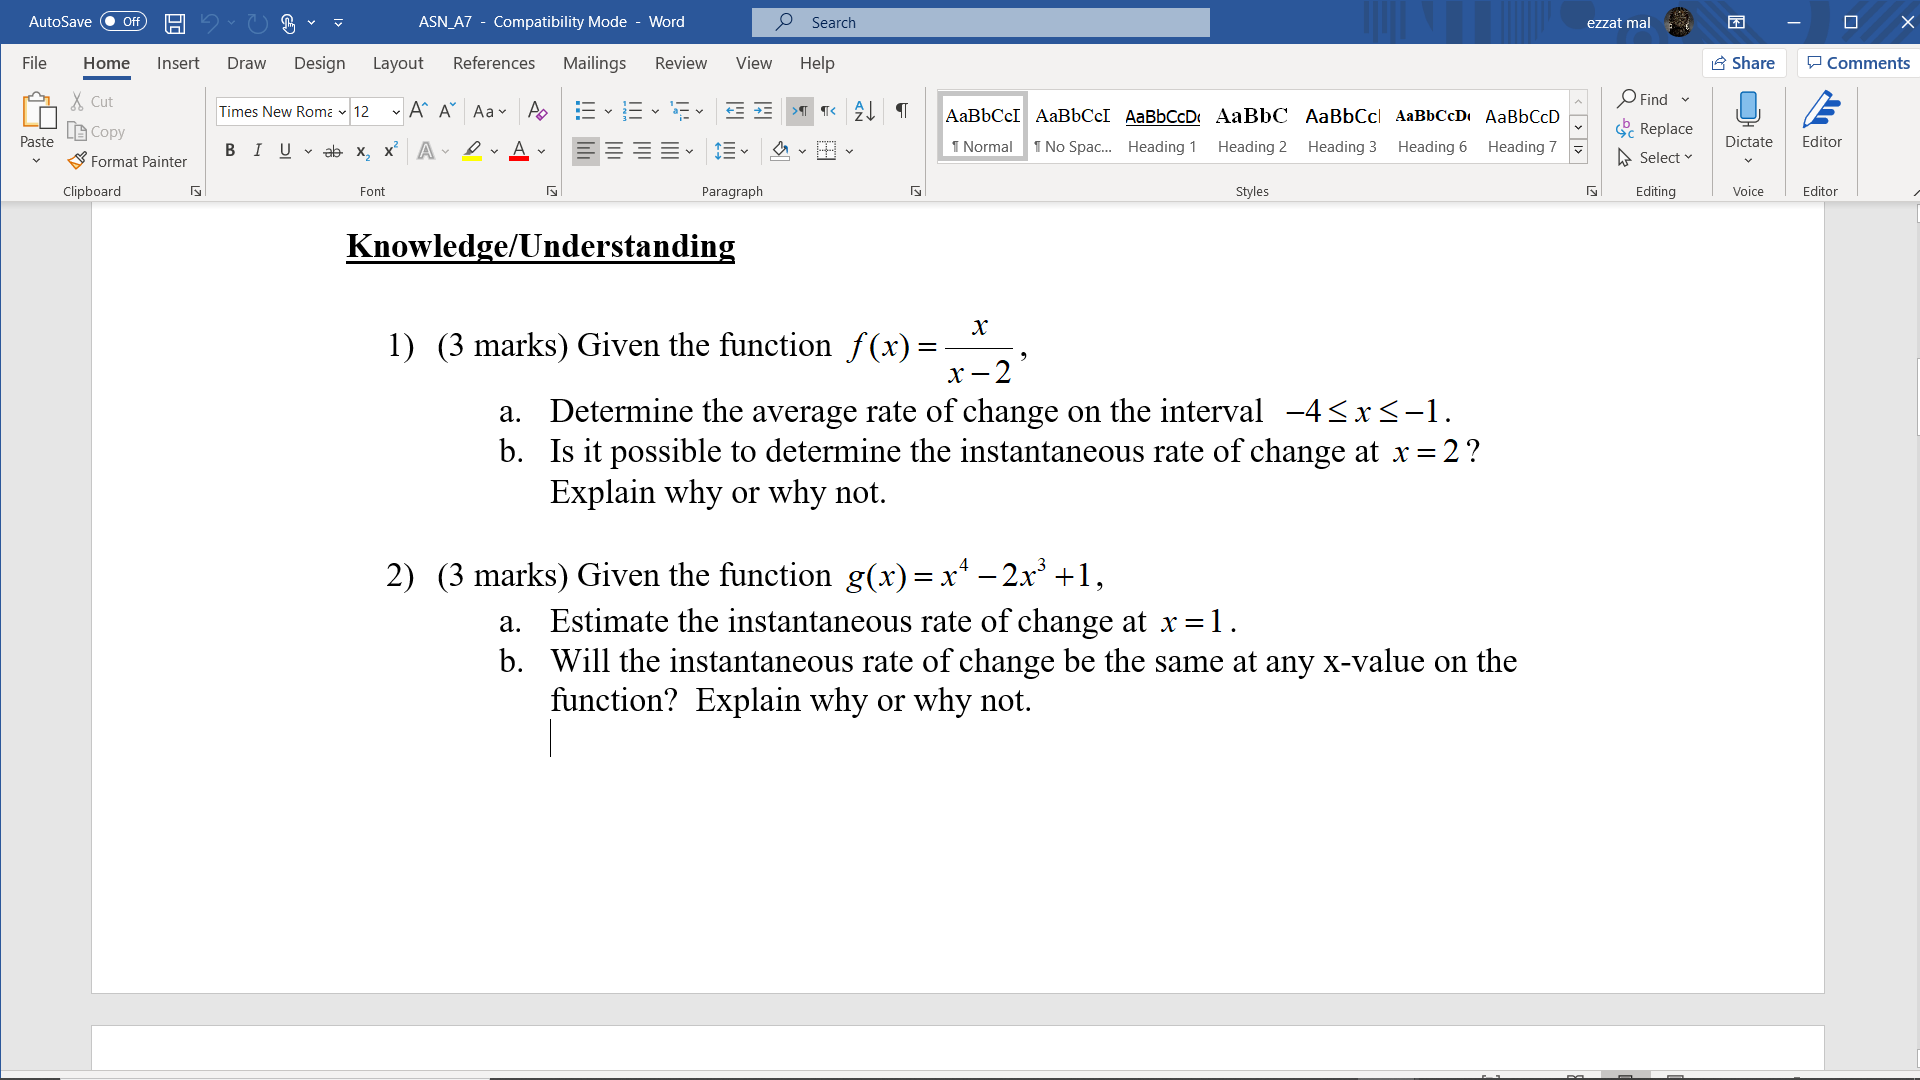Viewport: 1920px width, 1080px height.
Task: Open the line spacing dropdown
Action: coord(744,151)
